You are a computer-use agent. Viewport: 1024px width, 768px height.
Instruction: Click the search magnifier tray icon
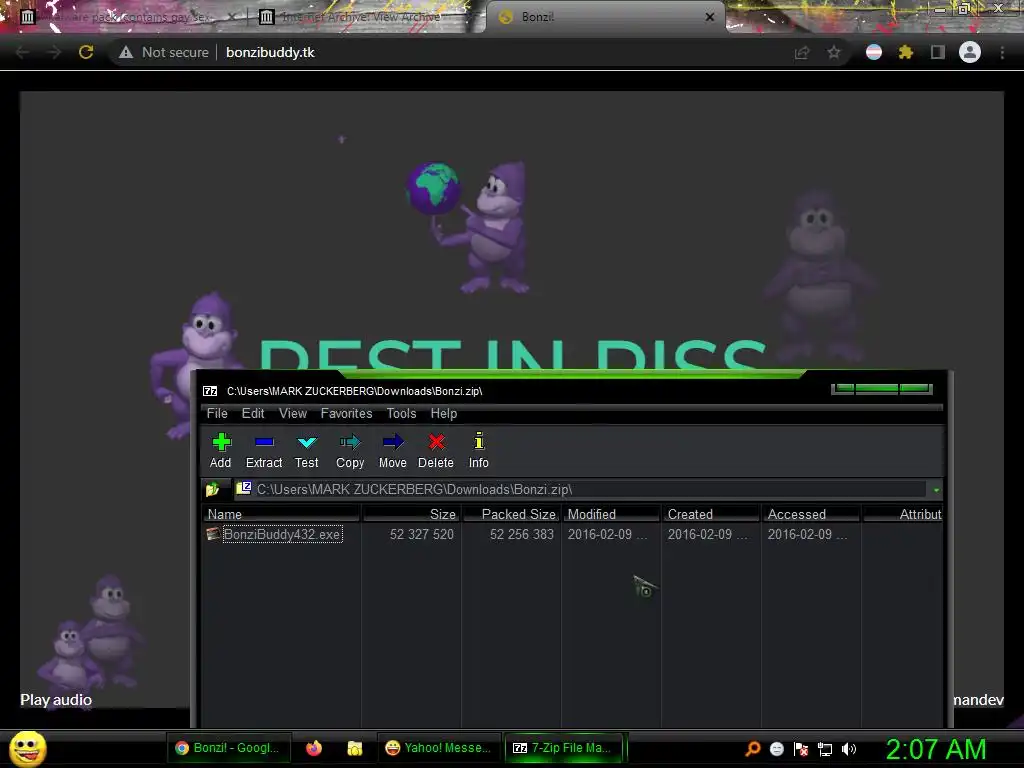tap(752, 749)
